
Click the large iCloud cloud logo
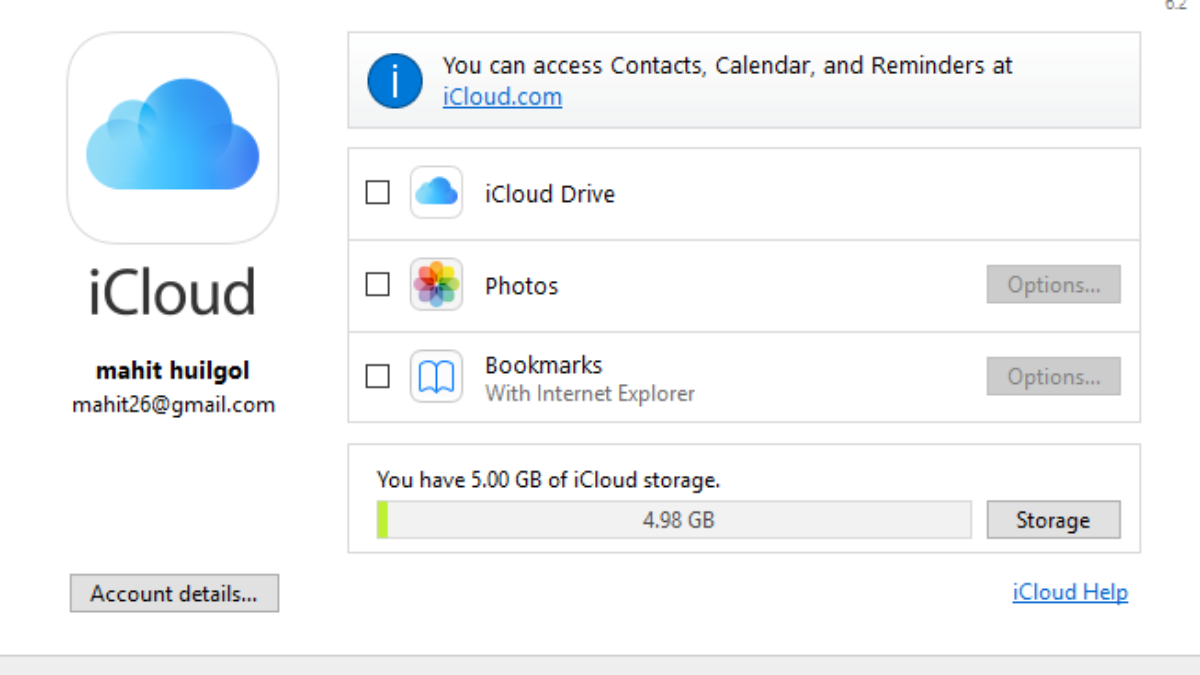(172, 138)
